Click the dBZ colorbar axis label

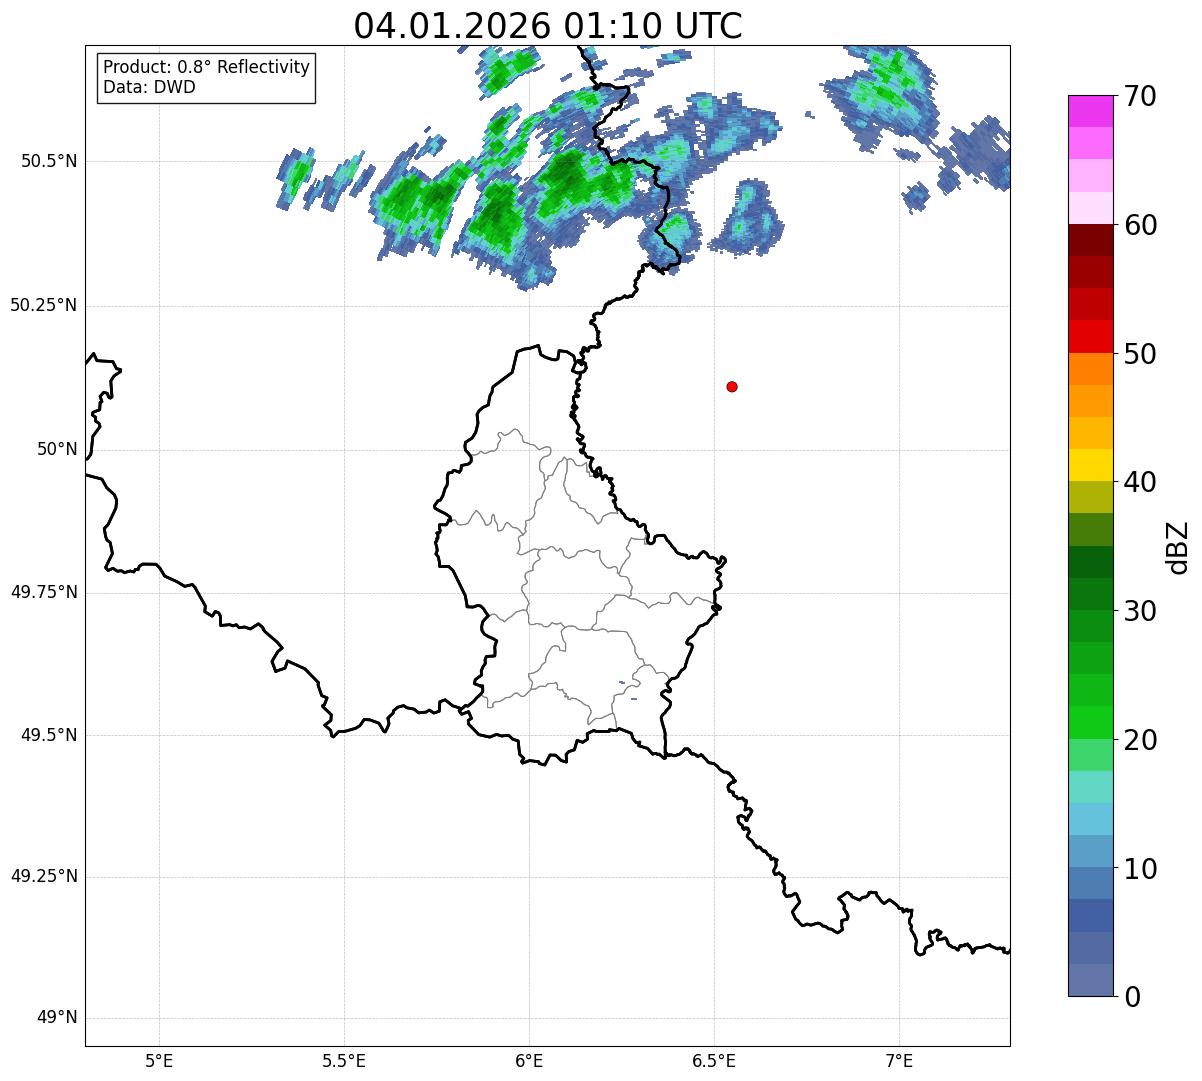point(1178,547)
